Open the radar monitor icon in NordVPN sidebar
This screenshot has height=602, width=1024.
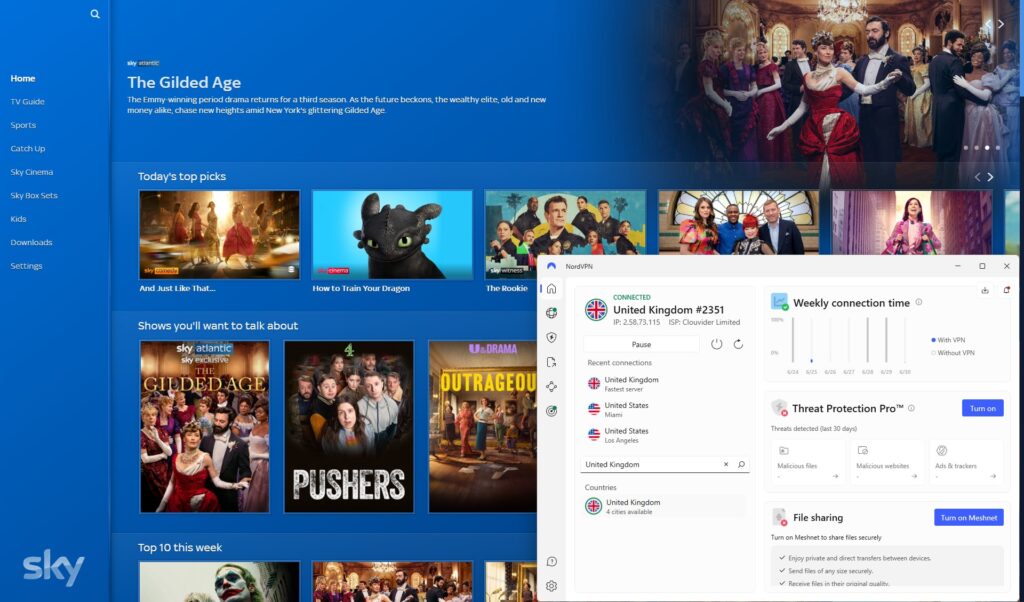(551, 411)
